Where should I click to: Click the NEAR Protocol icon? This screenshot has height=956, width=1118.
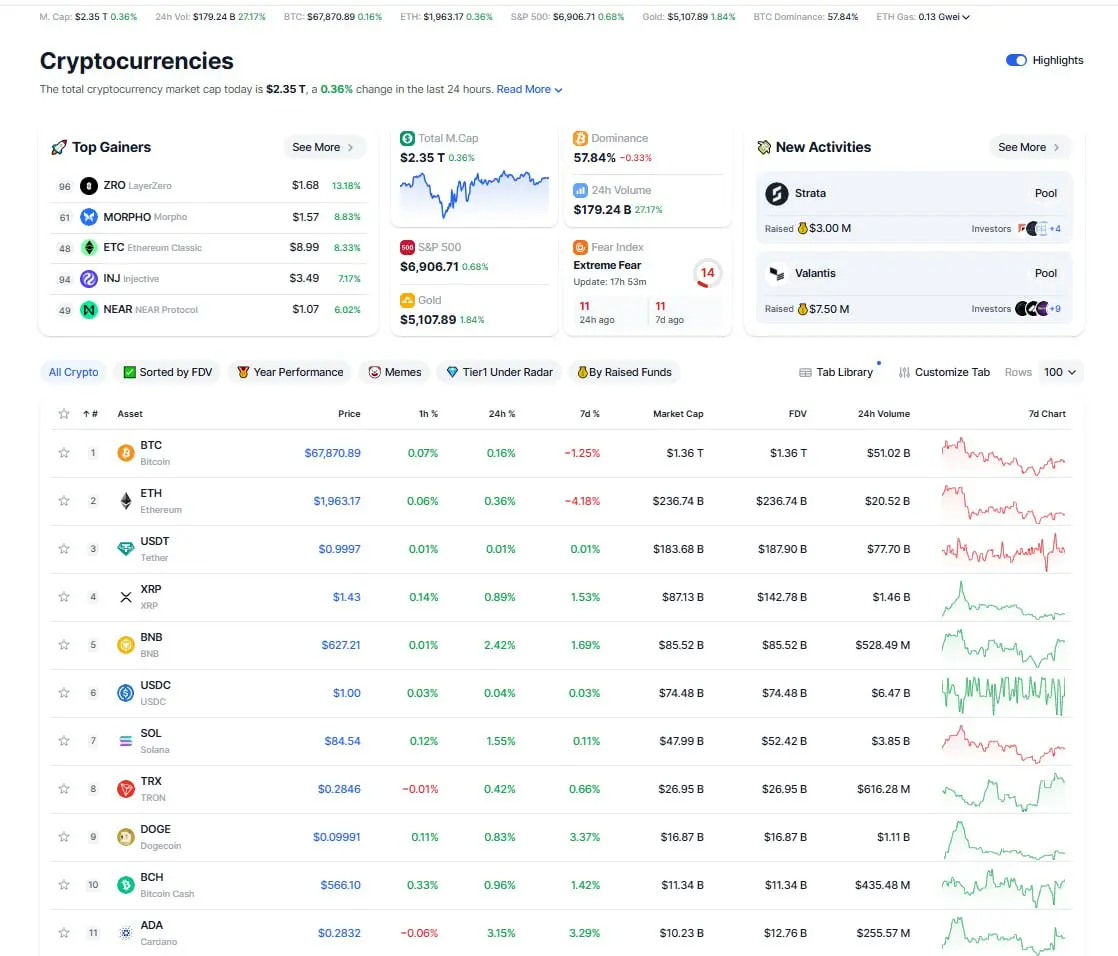[88, 309]
